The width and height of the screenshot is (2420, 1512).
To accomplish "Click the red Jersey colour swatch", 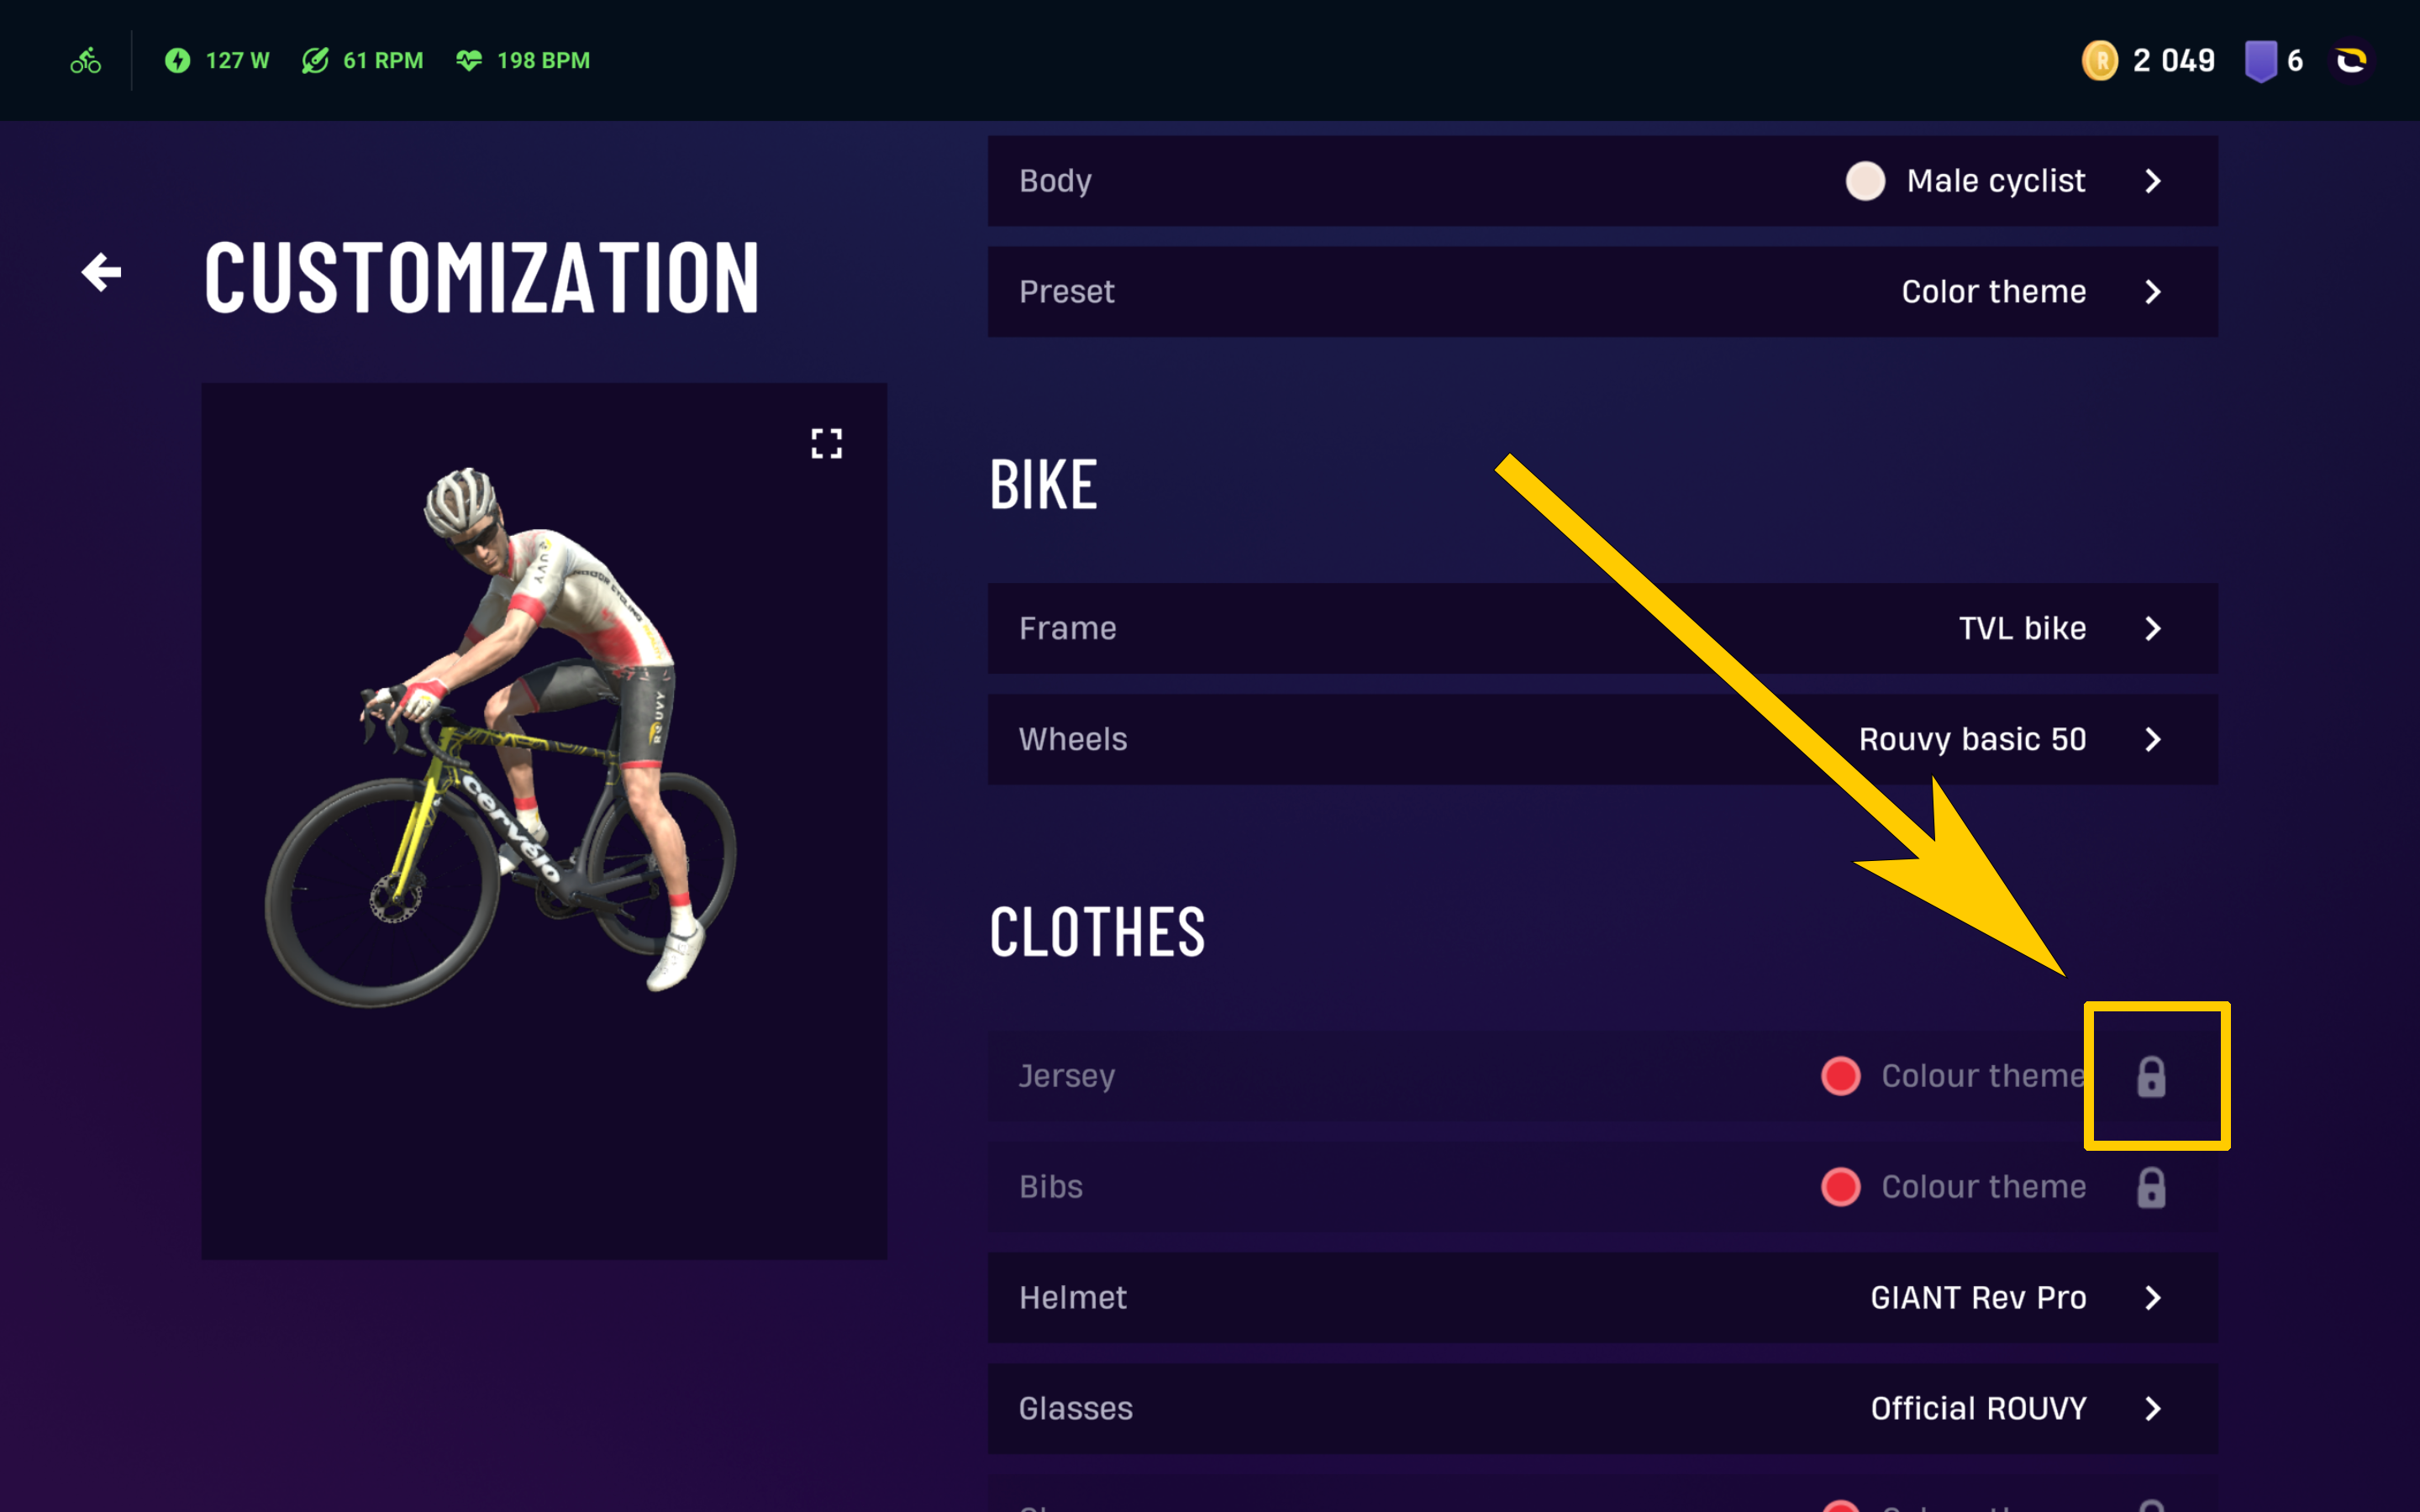I will click(x=1840, y=1076).
